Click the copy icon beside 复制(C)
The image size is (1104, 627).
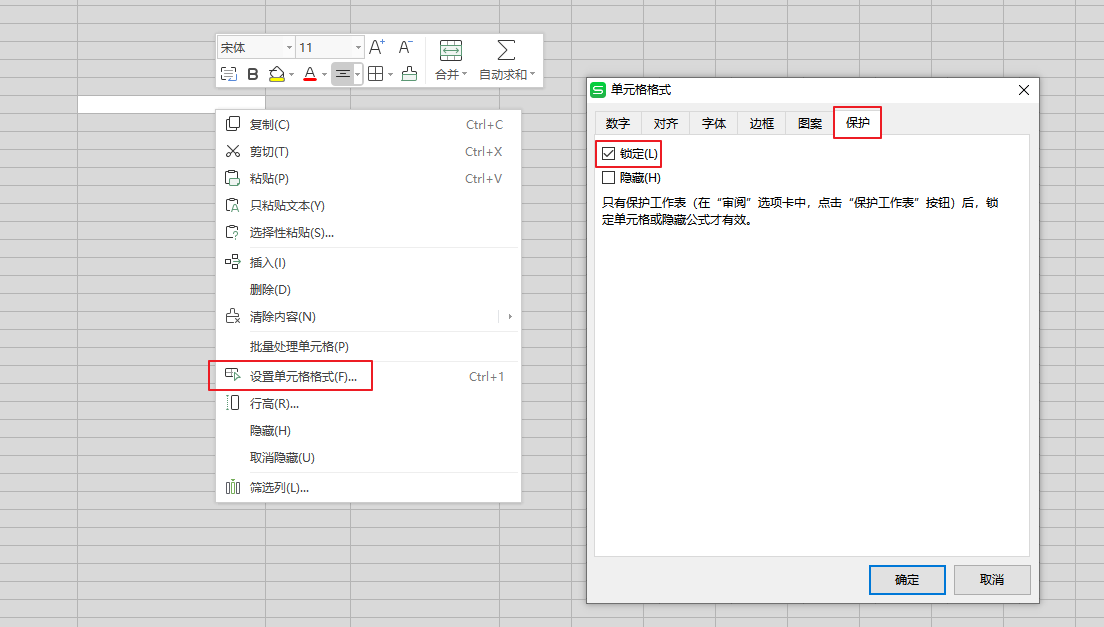(x=232, y=124)
